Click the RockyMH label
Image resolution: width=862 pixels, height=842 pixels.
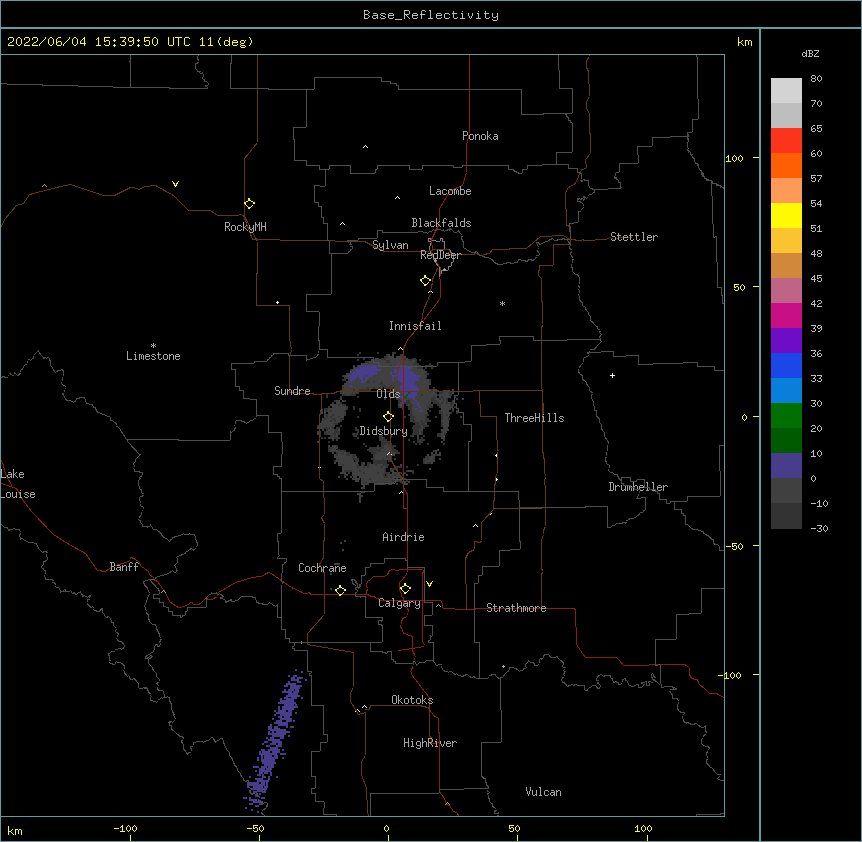pos(245,227)
